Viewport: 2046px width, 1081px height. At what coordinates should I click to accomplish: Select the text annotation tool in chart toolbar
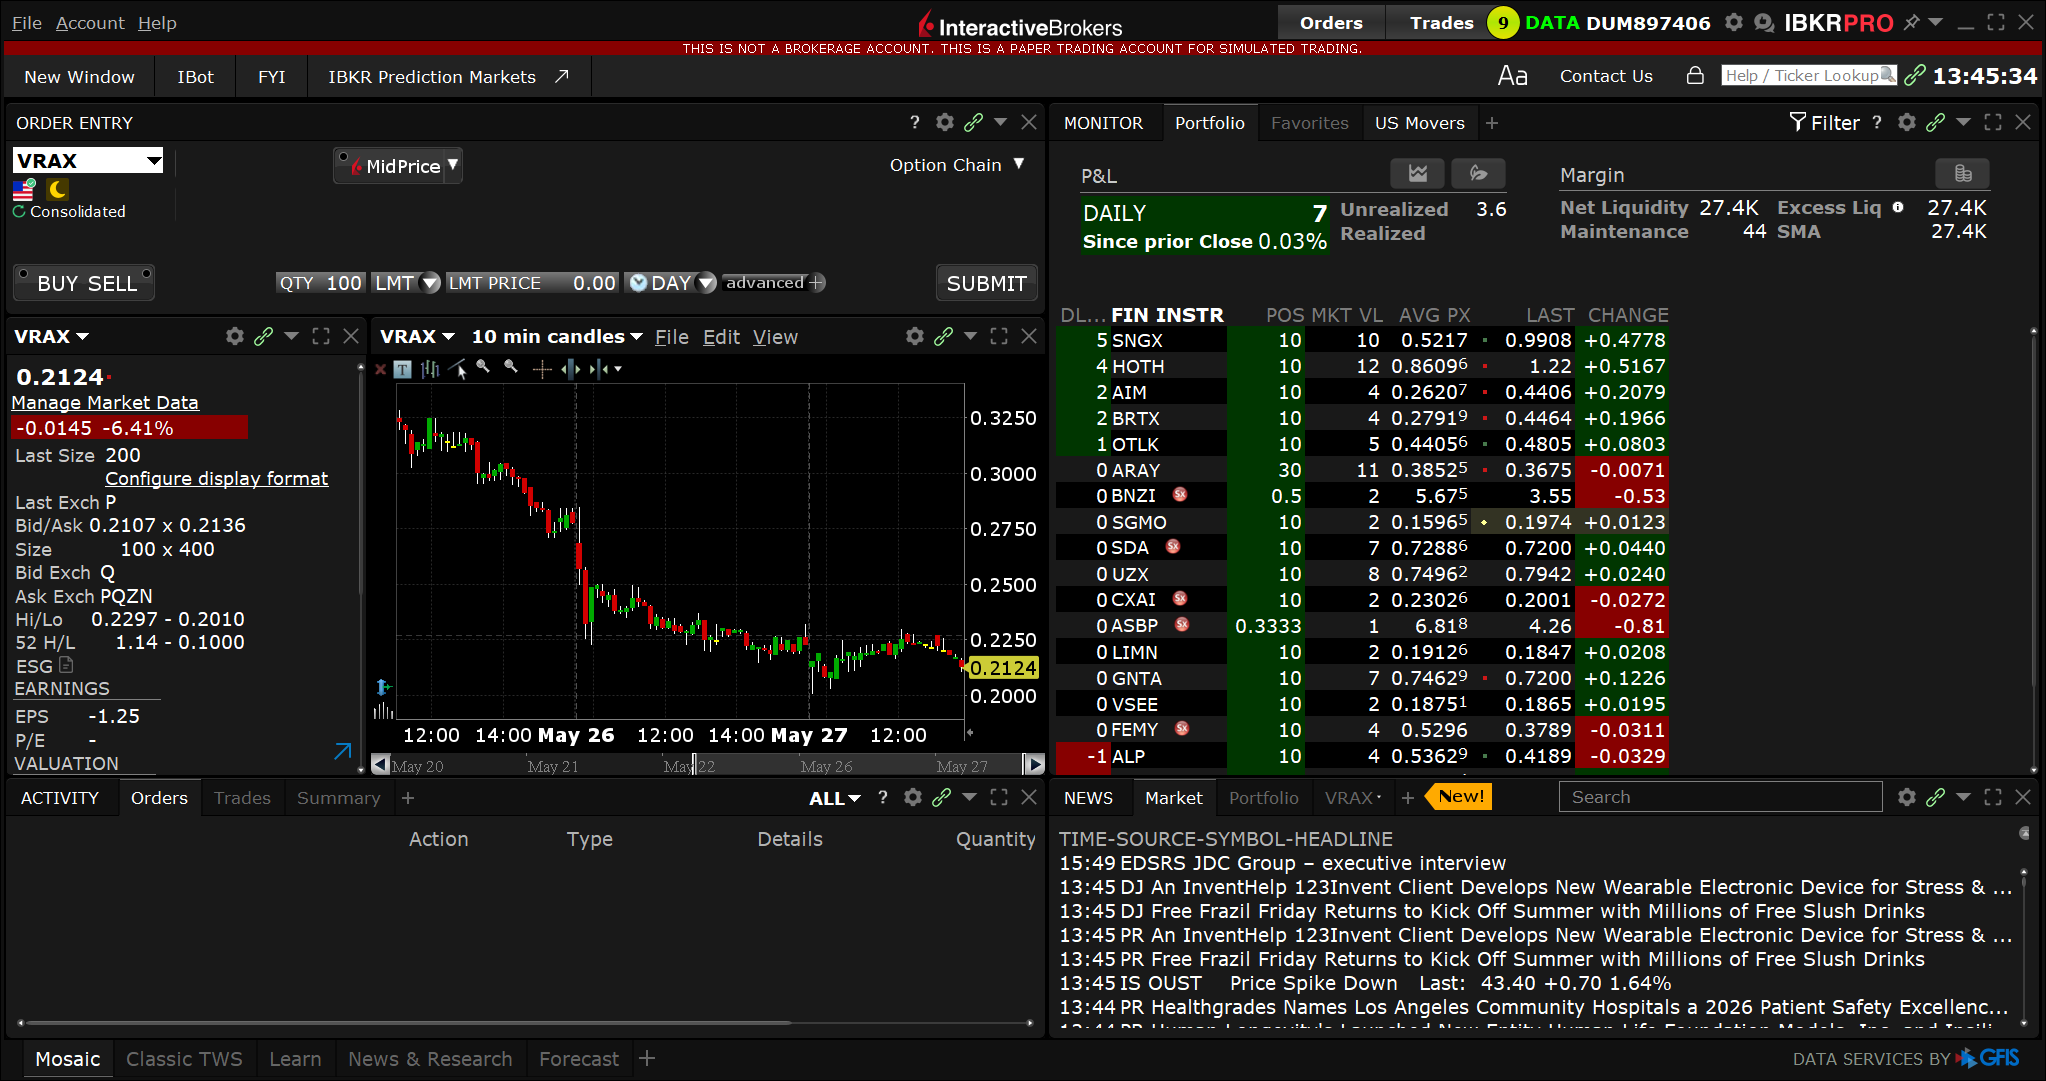tap(402, 369)
